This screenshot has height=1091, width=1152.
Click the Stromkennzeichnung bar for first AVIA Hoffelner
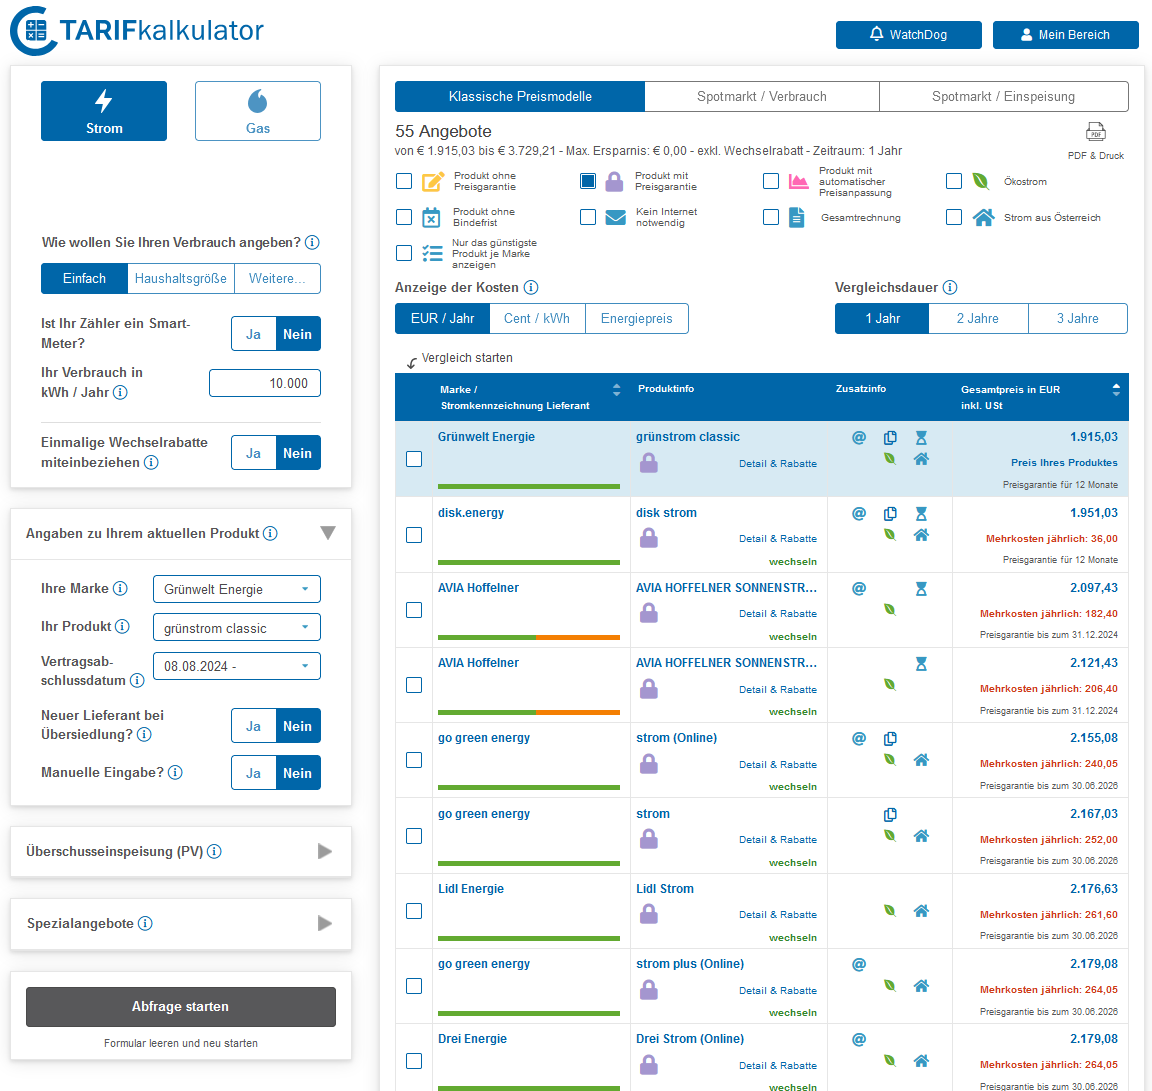click(x=529, y=637)
